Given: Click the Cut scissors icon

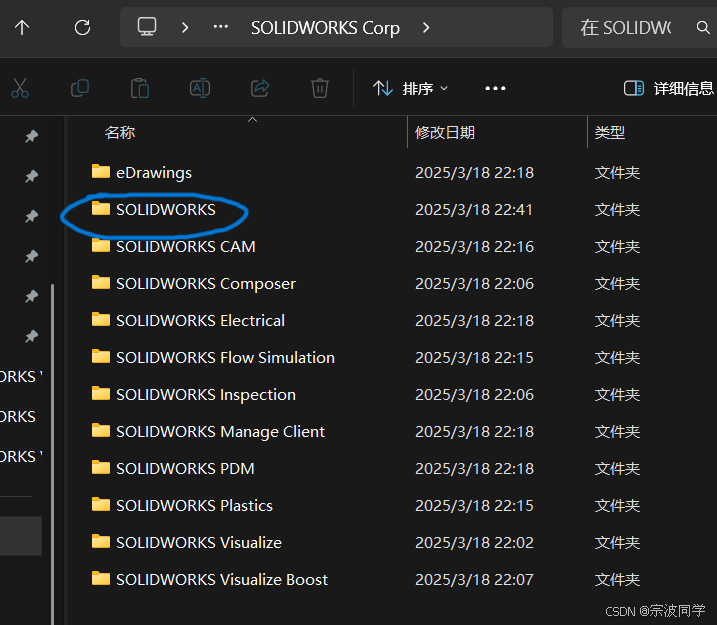Looking at the screenshot, I should click(x=20, y=88).
